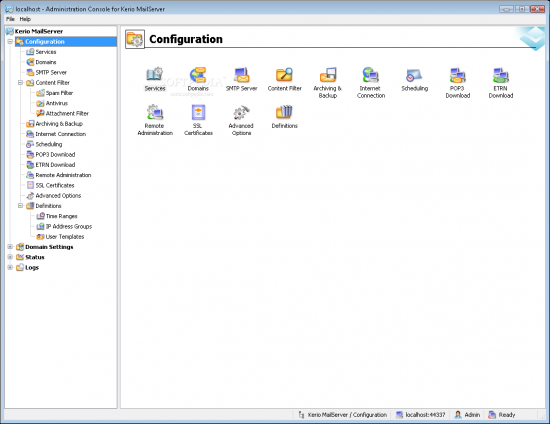550x424 pixels.
Task: Select Domains in the sidebar tree
Action: click(x=46, y=62)
